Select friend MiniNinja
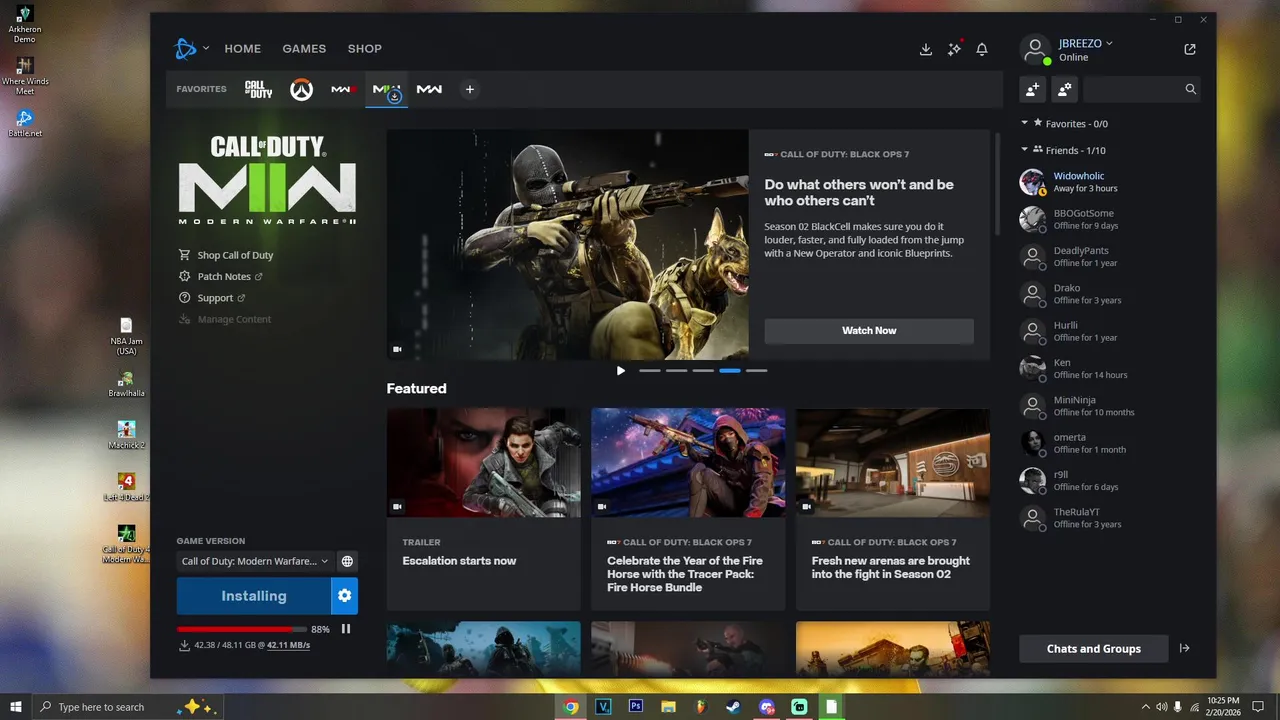The image size is (1280, 720). pyautogui.click(x=1110, y=406)
